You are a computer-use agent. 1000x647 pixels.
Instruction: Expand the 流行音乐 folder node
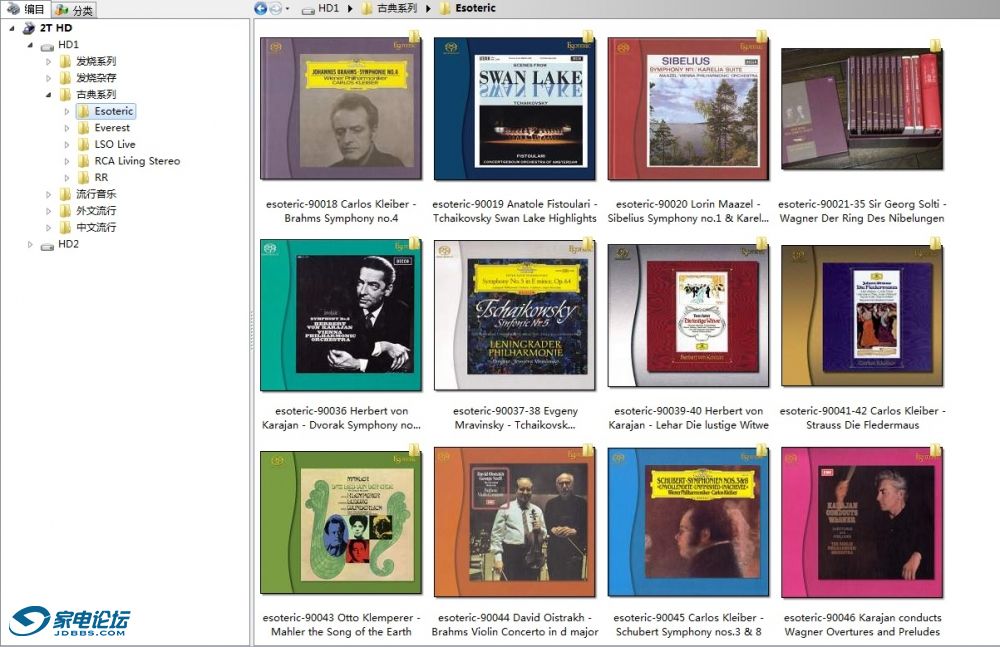tap(48, 195)
